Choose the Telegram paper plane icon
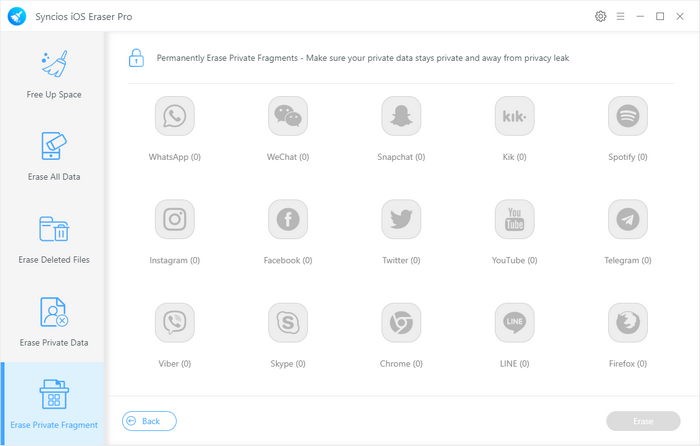Screen dimensions: 700x446 click(x=628, y=219)
